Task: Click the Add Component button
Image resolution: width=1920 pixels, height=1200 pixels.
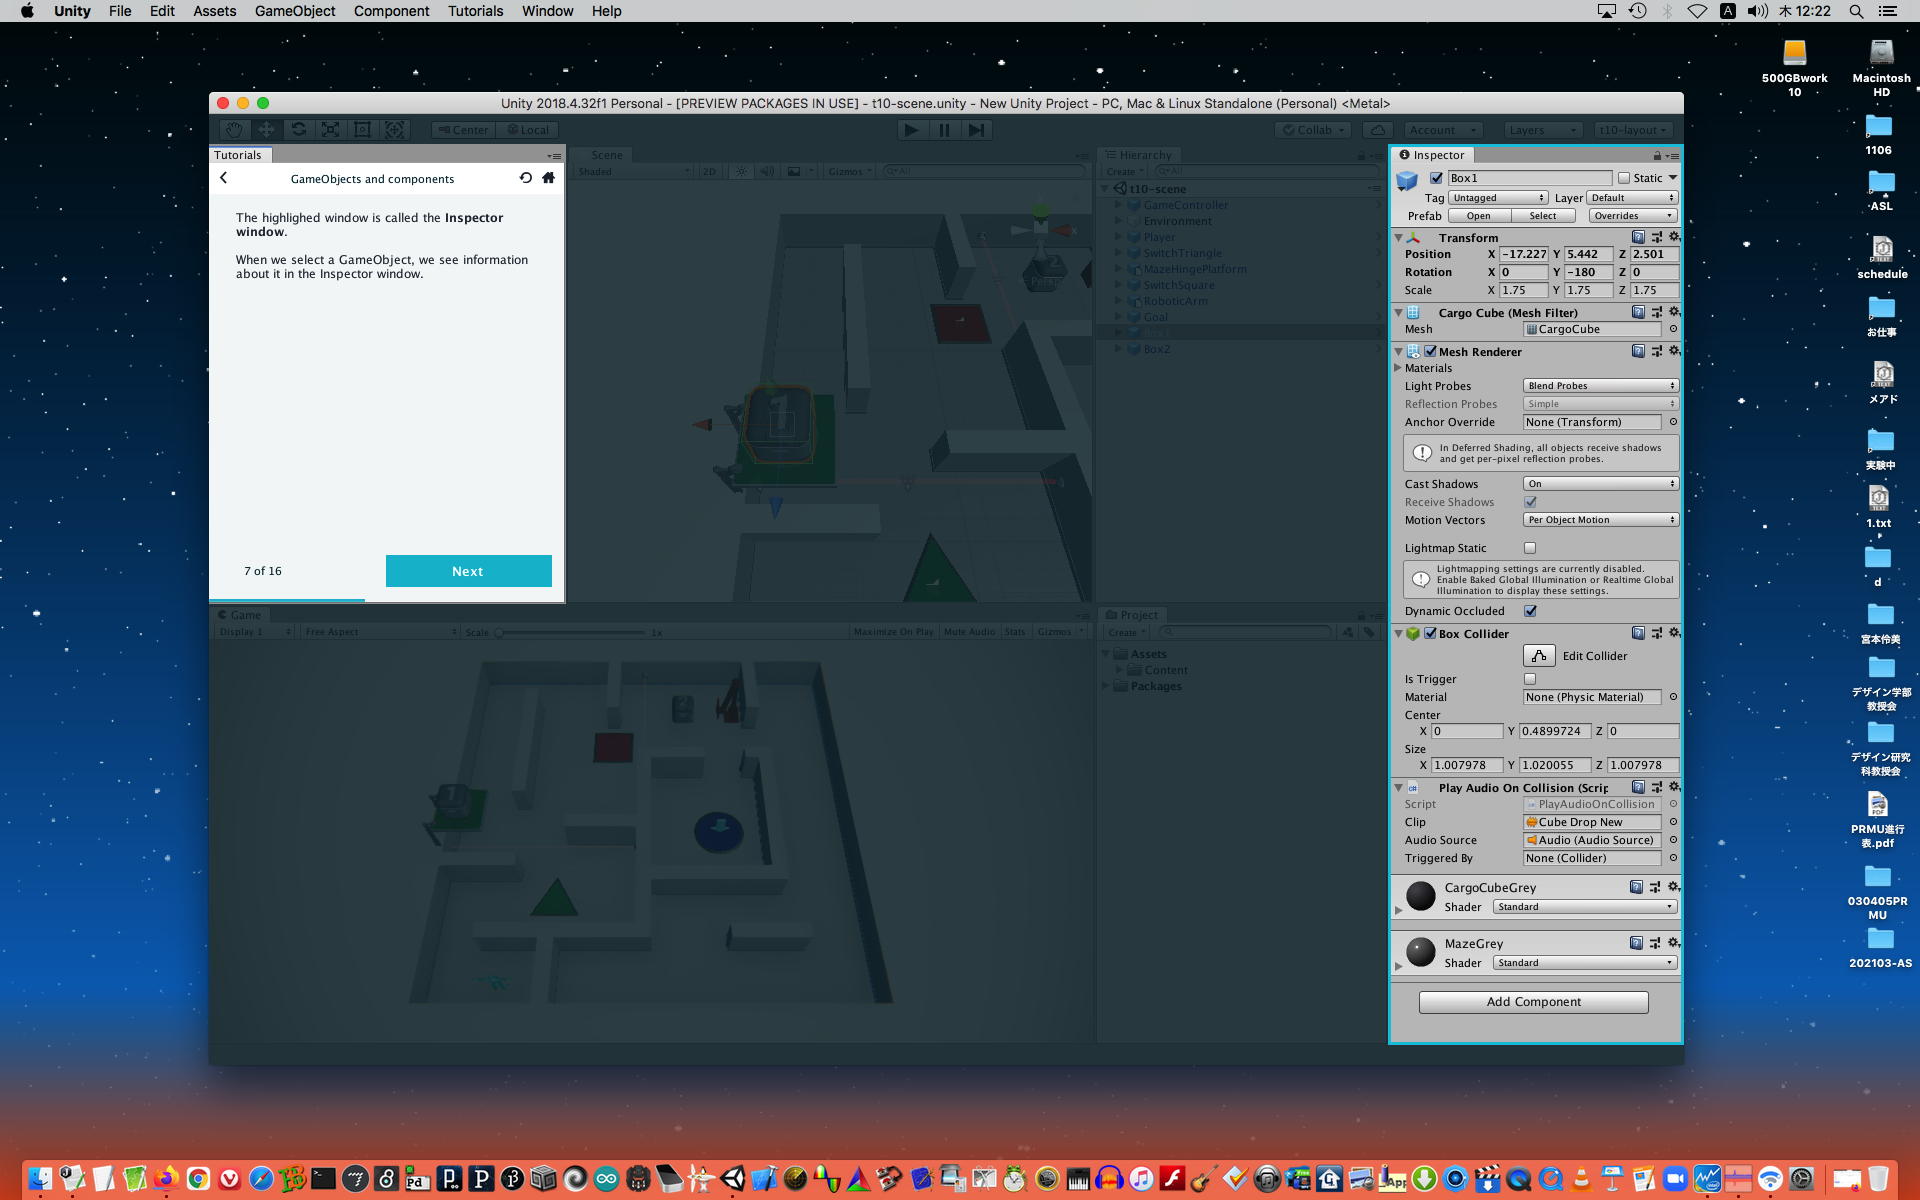Action: pos(1533,1002)
